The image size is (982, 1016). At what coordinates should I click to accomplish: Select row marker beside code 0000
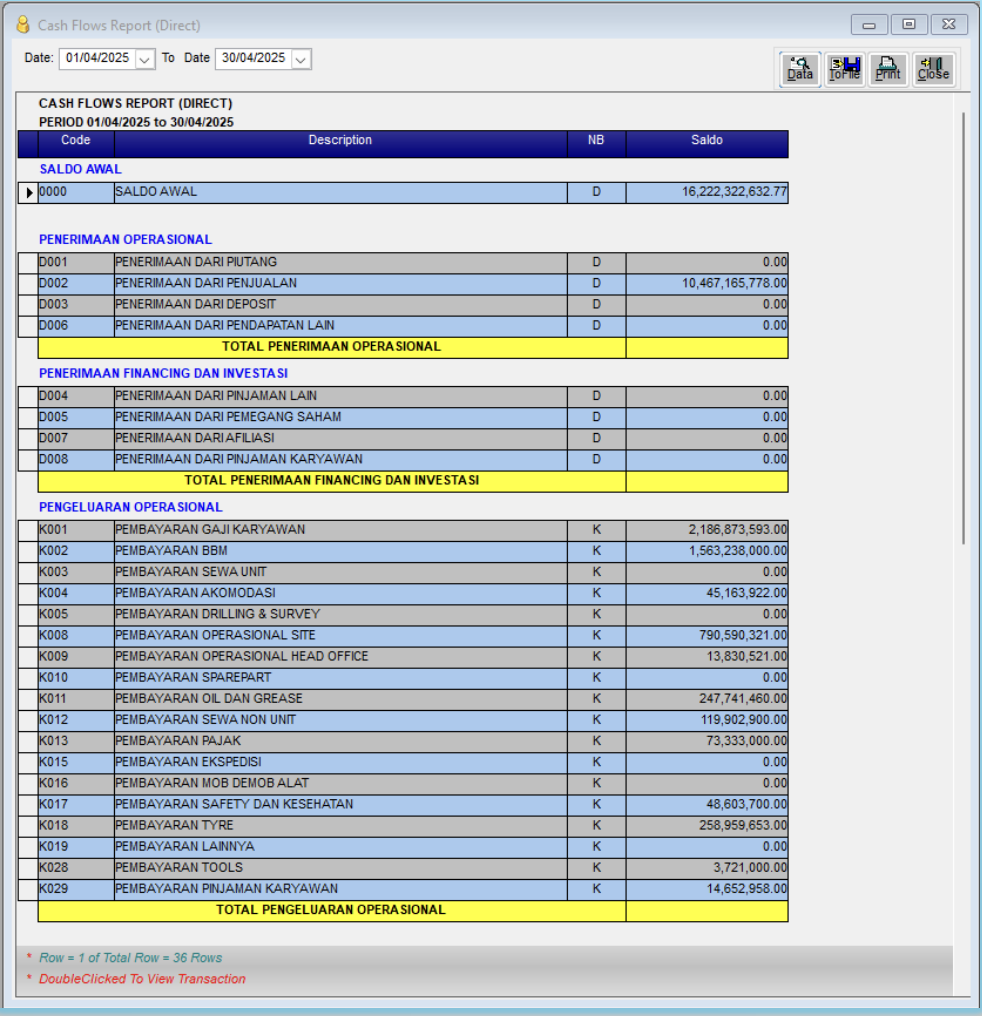[x=28, y=192]
